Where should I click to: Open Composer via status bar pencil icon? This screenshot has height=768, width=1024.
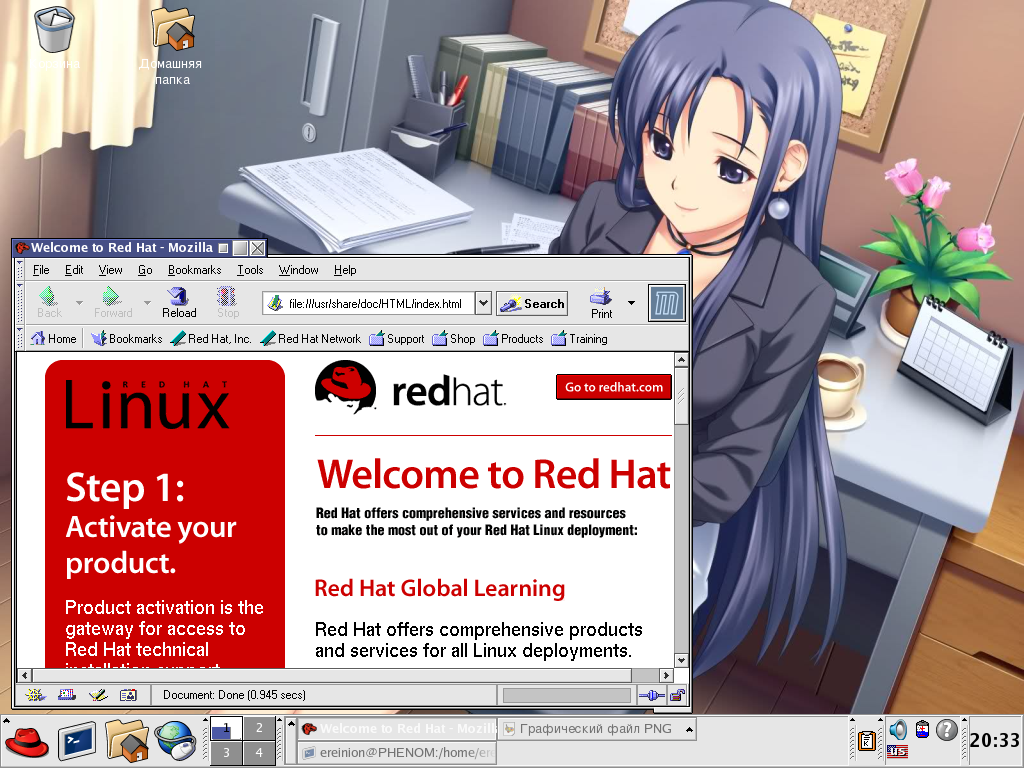coord(97,695)
